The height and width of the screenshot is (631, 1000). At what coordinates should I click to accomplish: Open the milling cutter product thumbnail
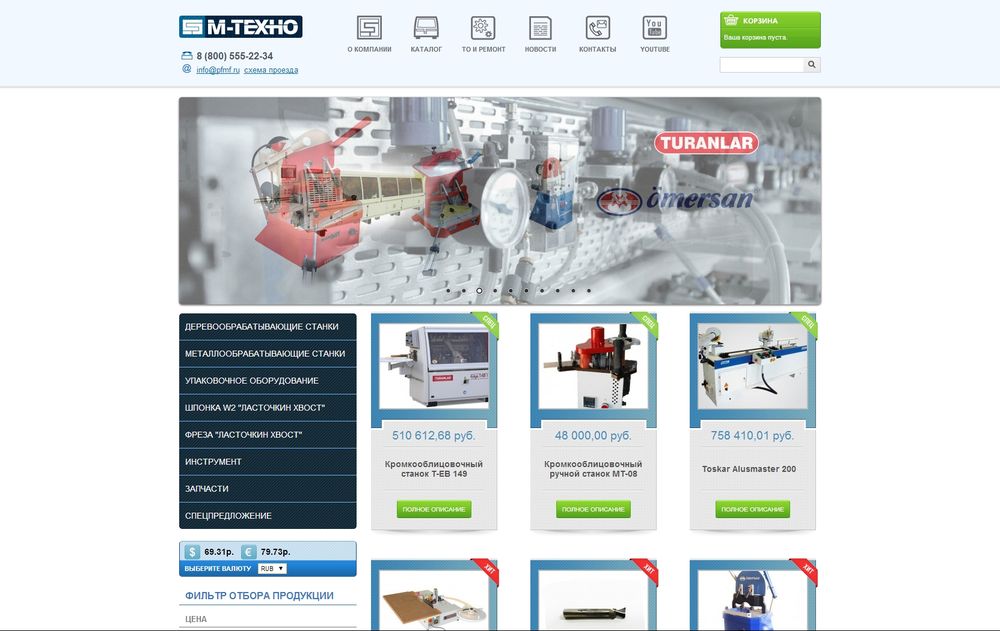(x=593, y=600)
